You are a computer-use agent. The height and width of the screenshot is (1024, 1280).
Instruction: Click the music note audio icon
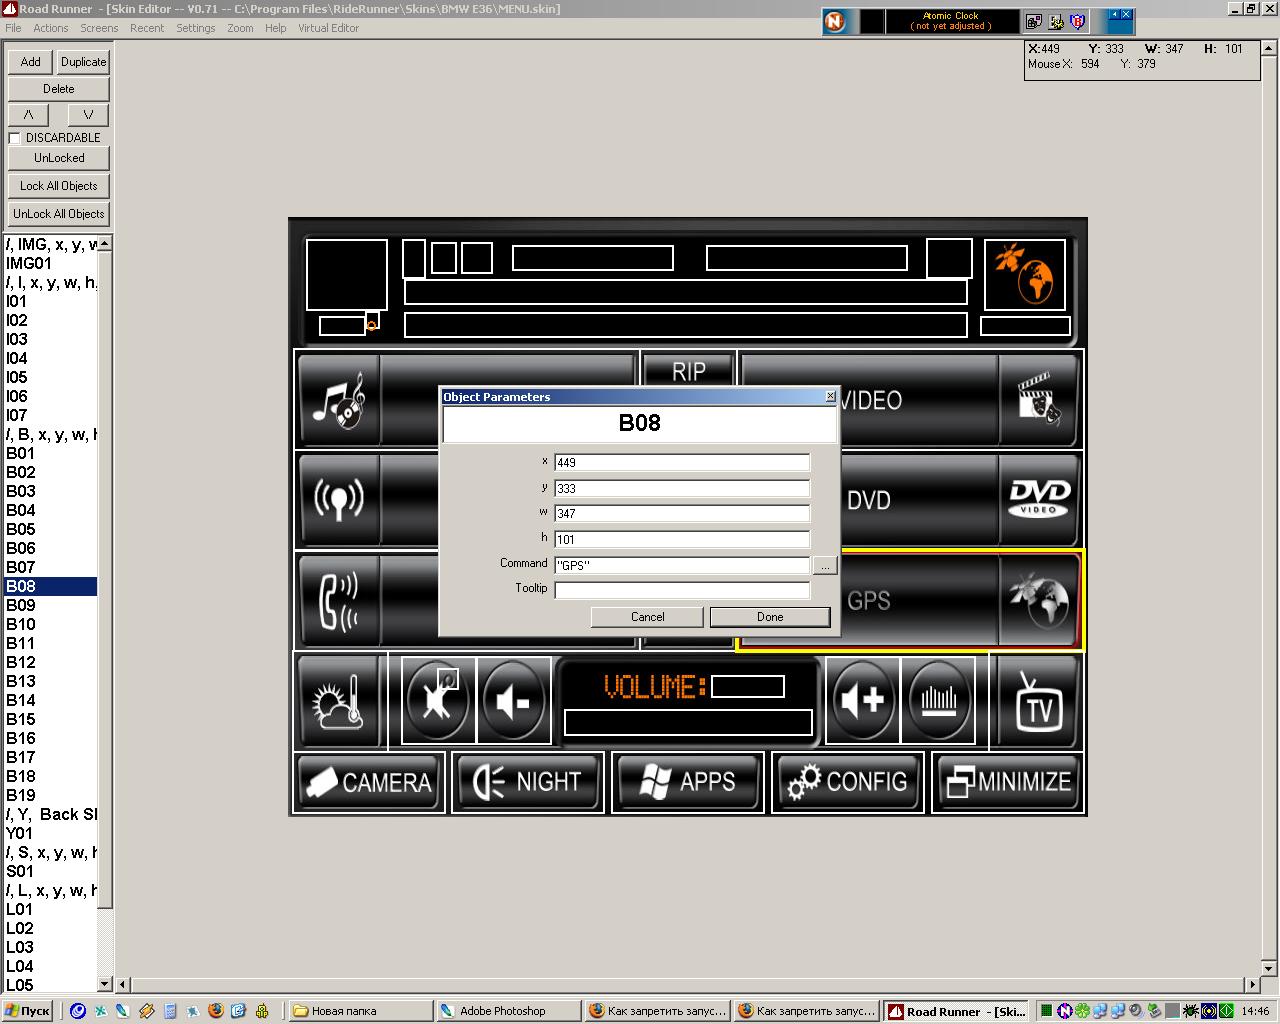(x=339, y=400)
